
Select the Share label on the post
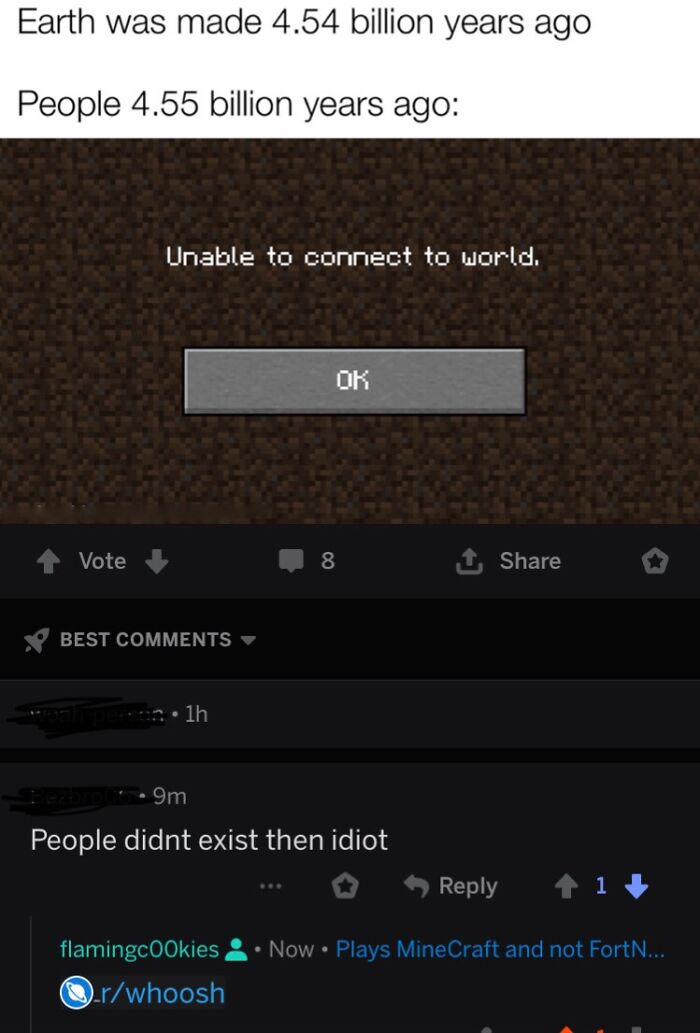530,561
